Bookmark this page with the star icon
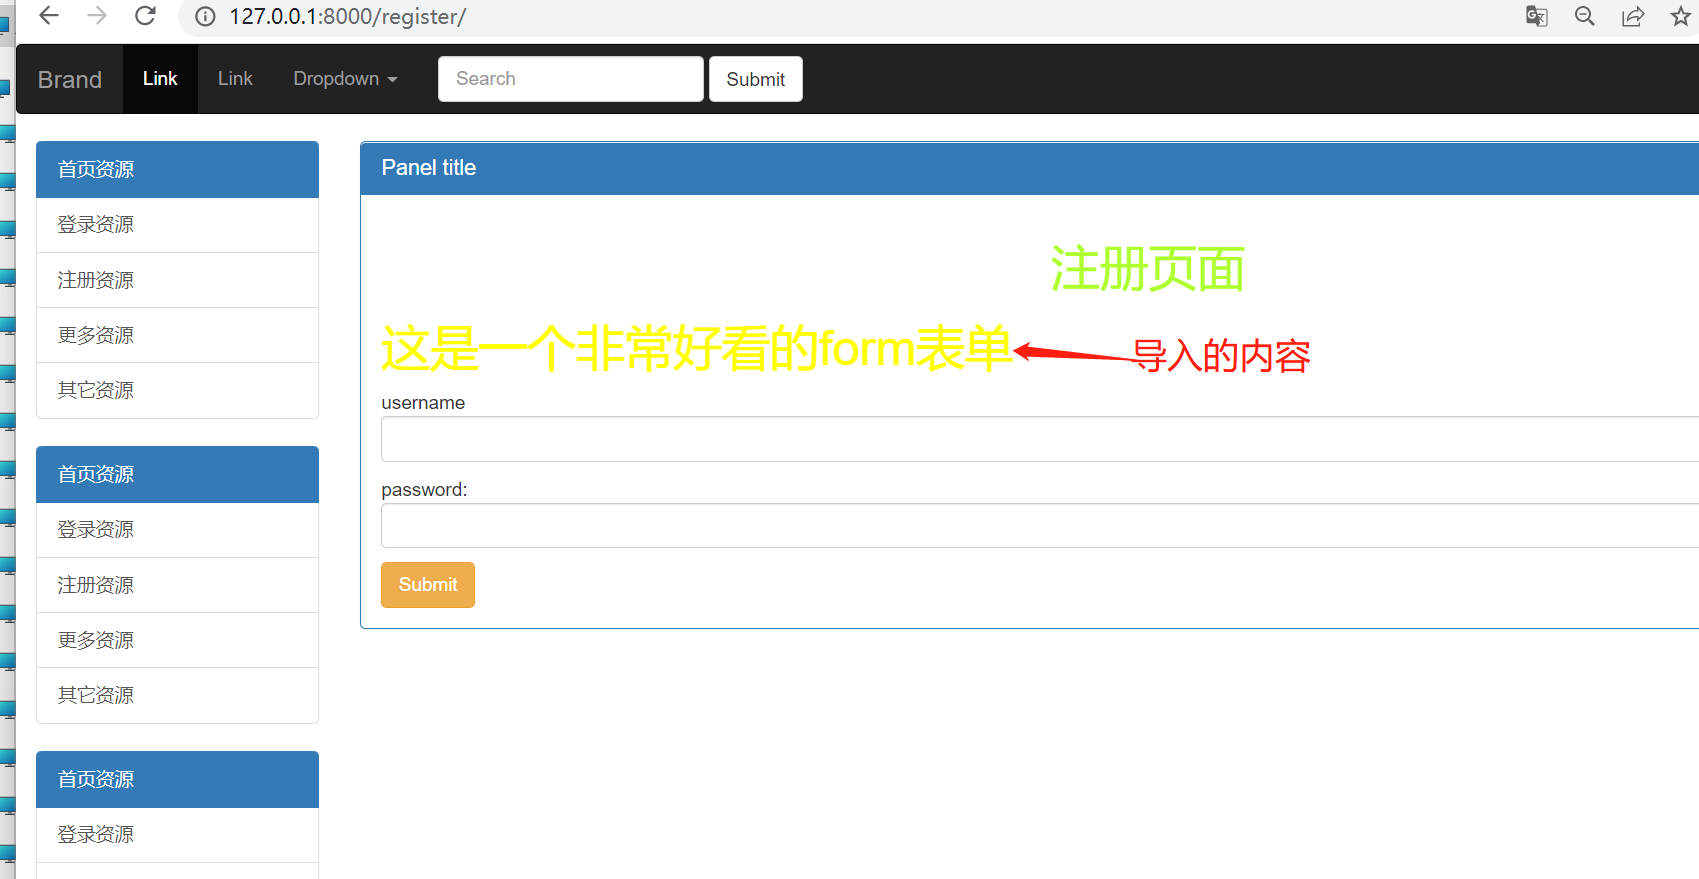 coord(1681,16)
